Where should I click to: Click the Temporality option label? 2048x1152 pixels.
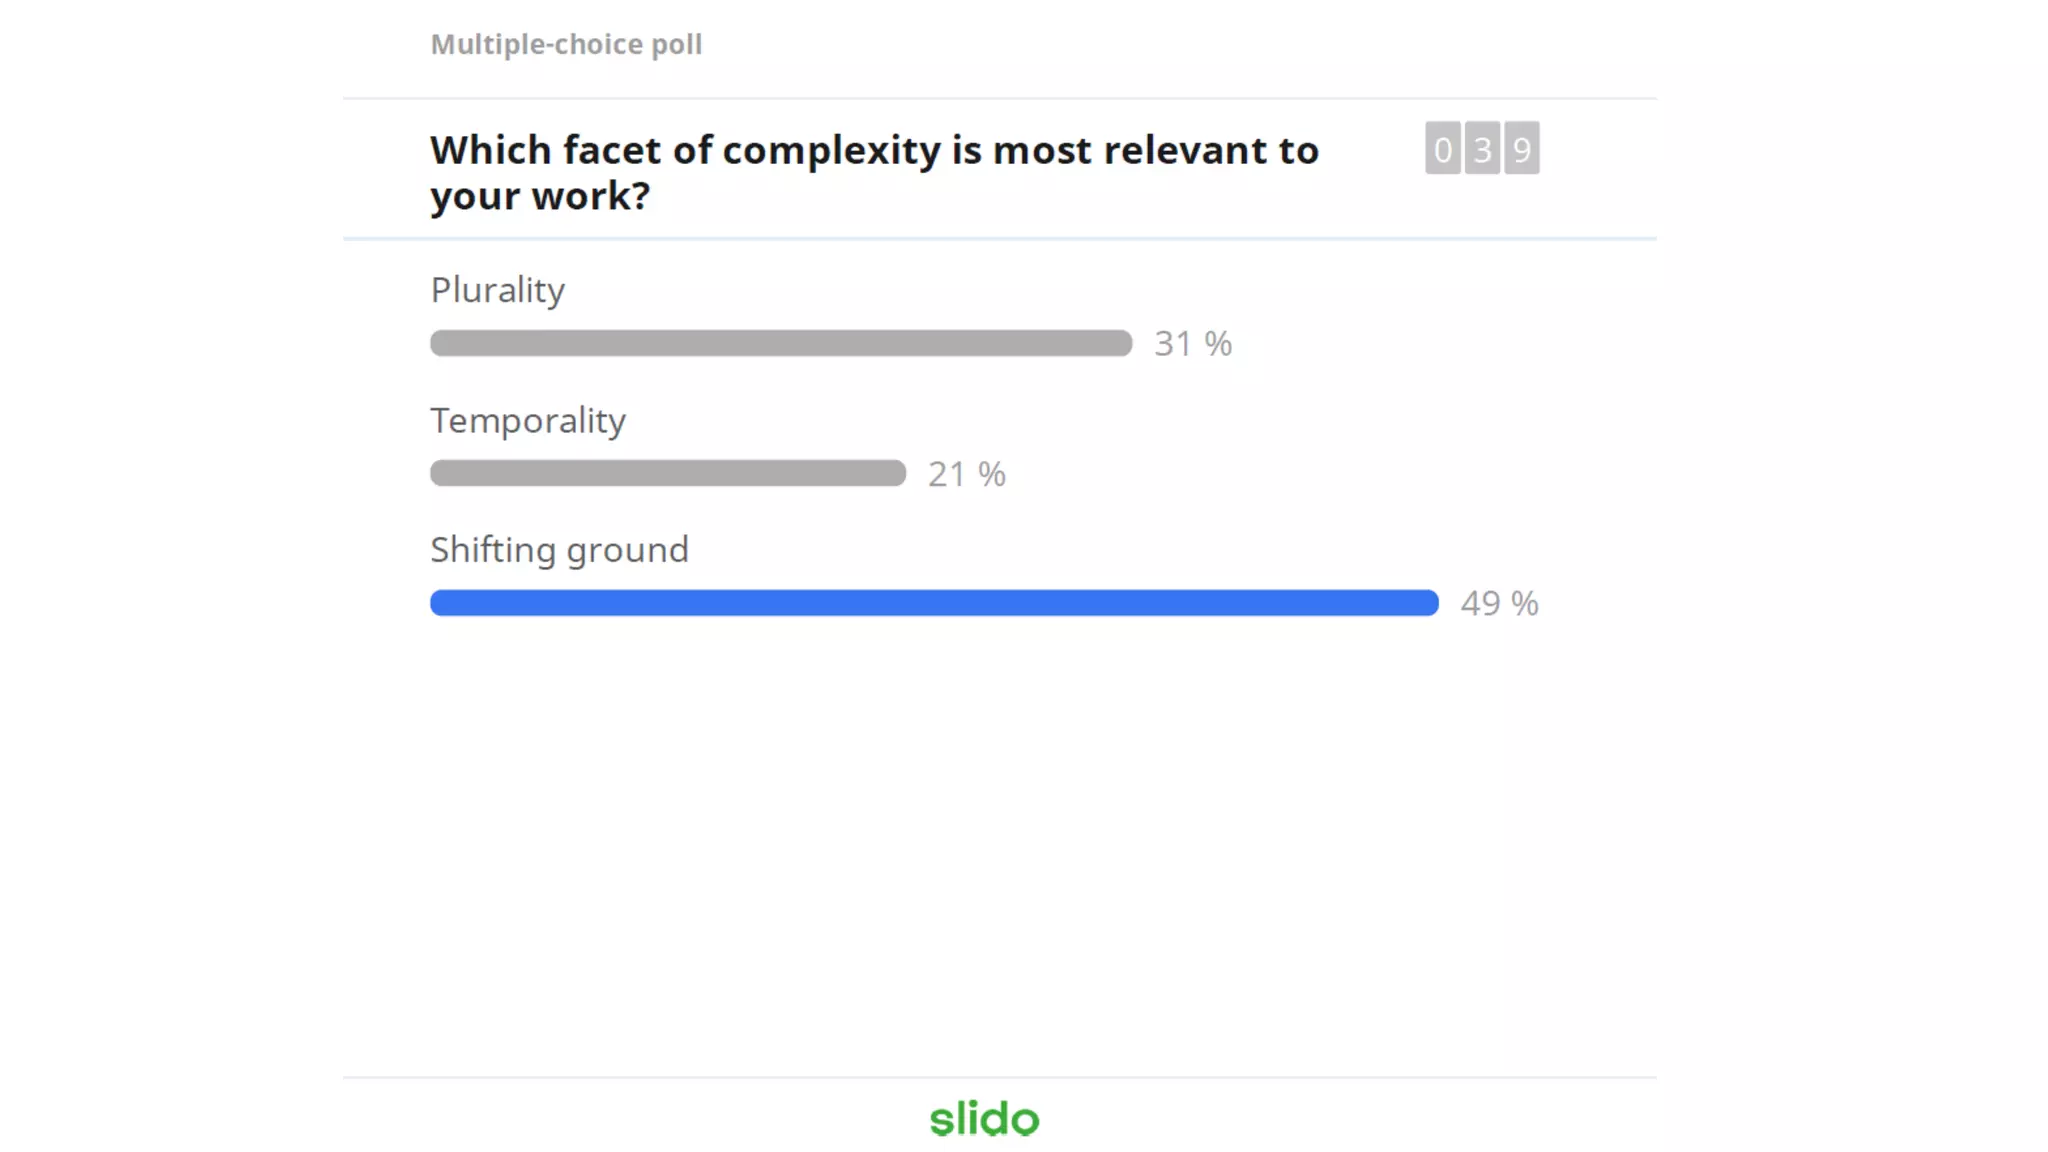pos(527,420)
